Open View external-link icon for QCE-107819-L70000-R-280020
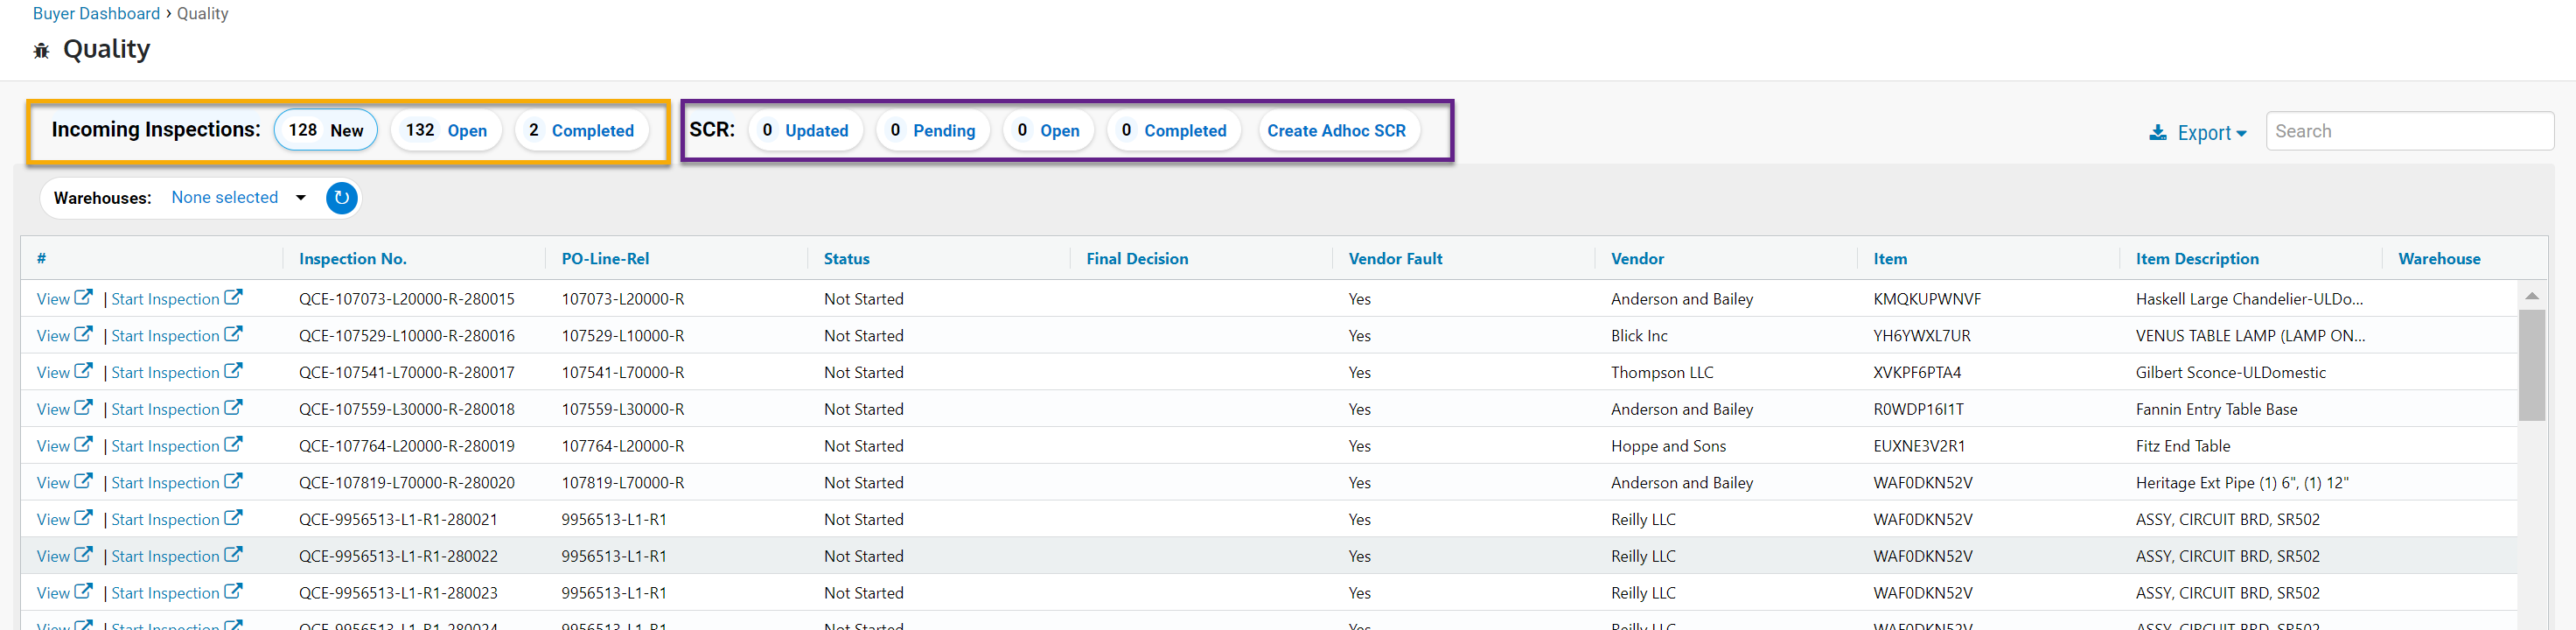 click(84, 481)
